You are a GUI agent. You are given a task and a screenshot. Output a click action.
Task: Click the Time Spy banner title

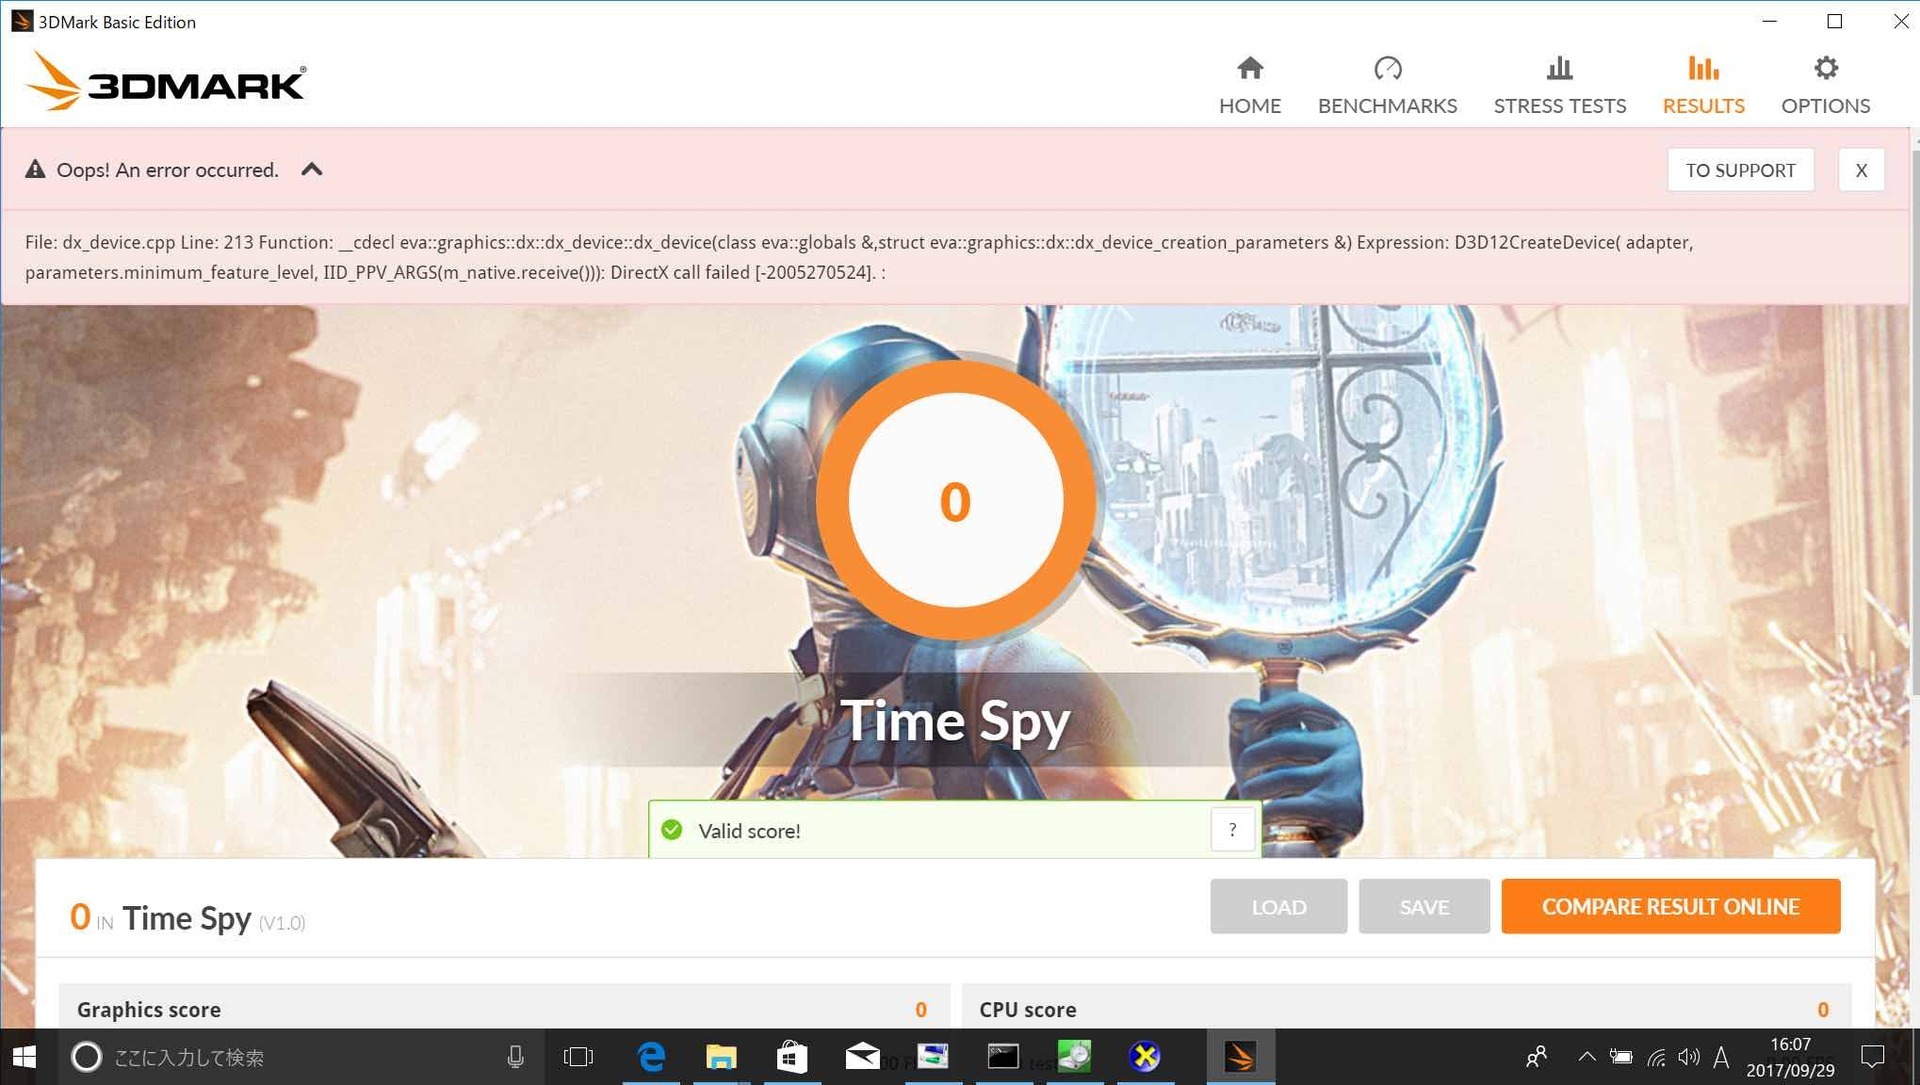coord(955,720)
